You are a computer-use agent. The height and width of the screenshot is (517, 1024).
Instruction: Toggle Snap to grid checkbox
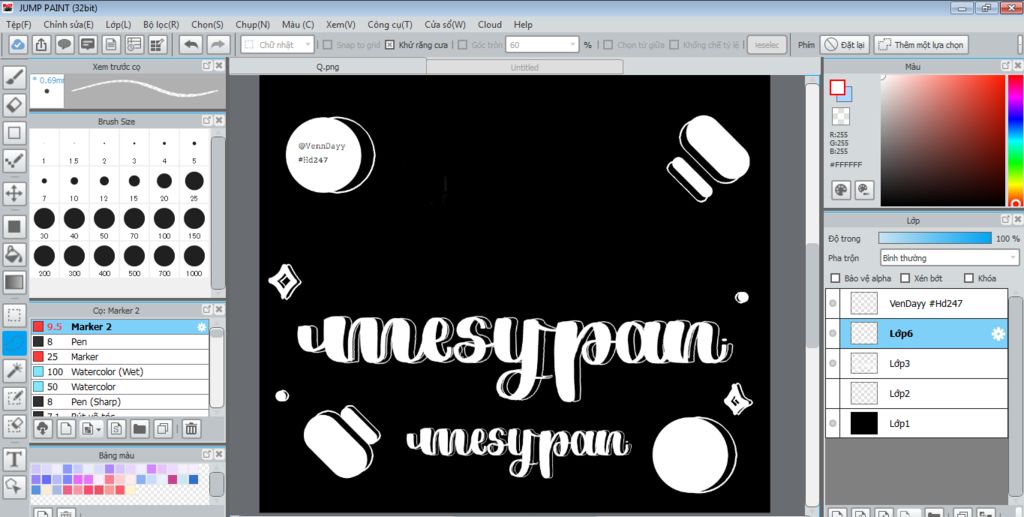[327, 45]
